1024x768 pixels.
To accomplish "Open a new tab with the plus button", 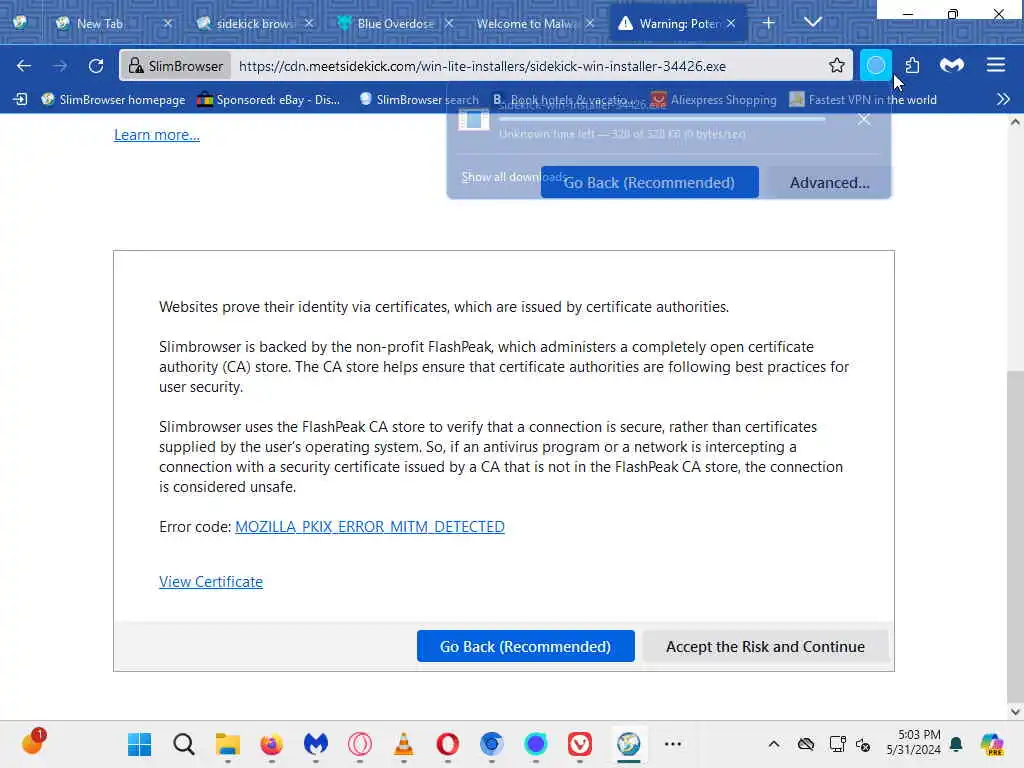I will [x=769, y=23].
